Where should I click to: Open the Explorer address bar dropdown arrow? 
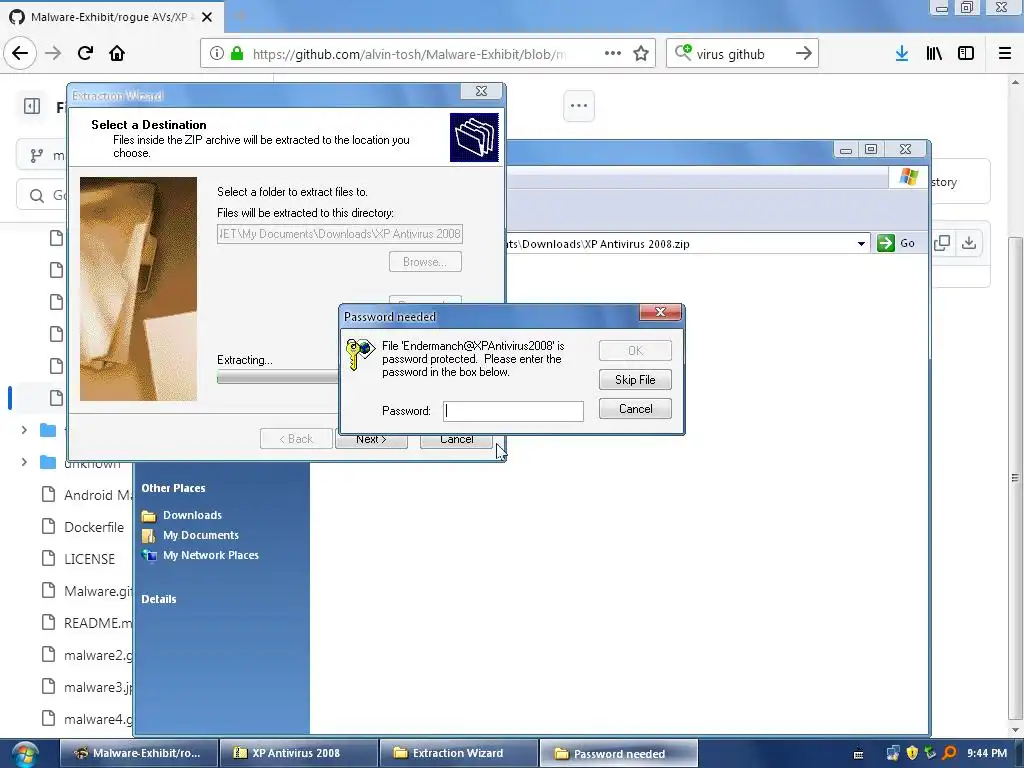861,244
